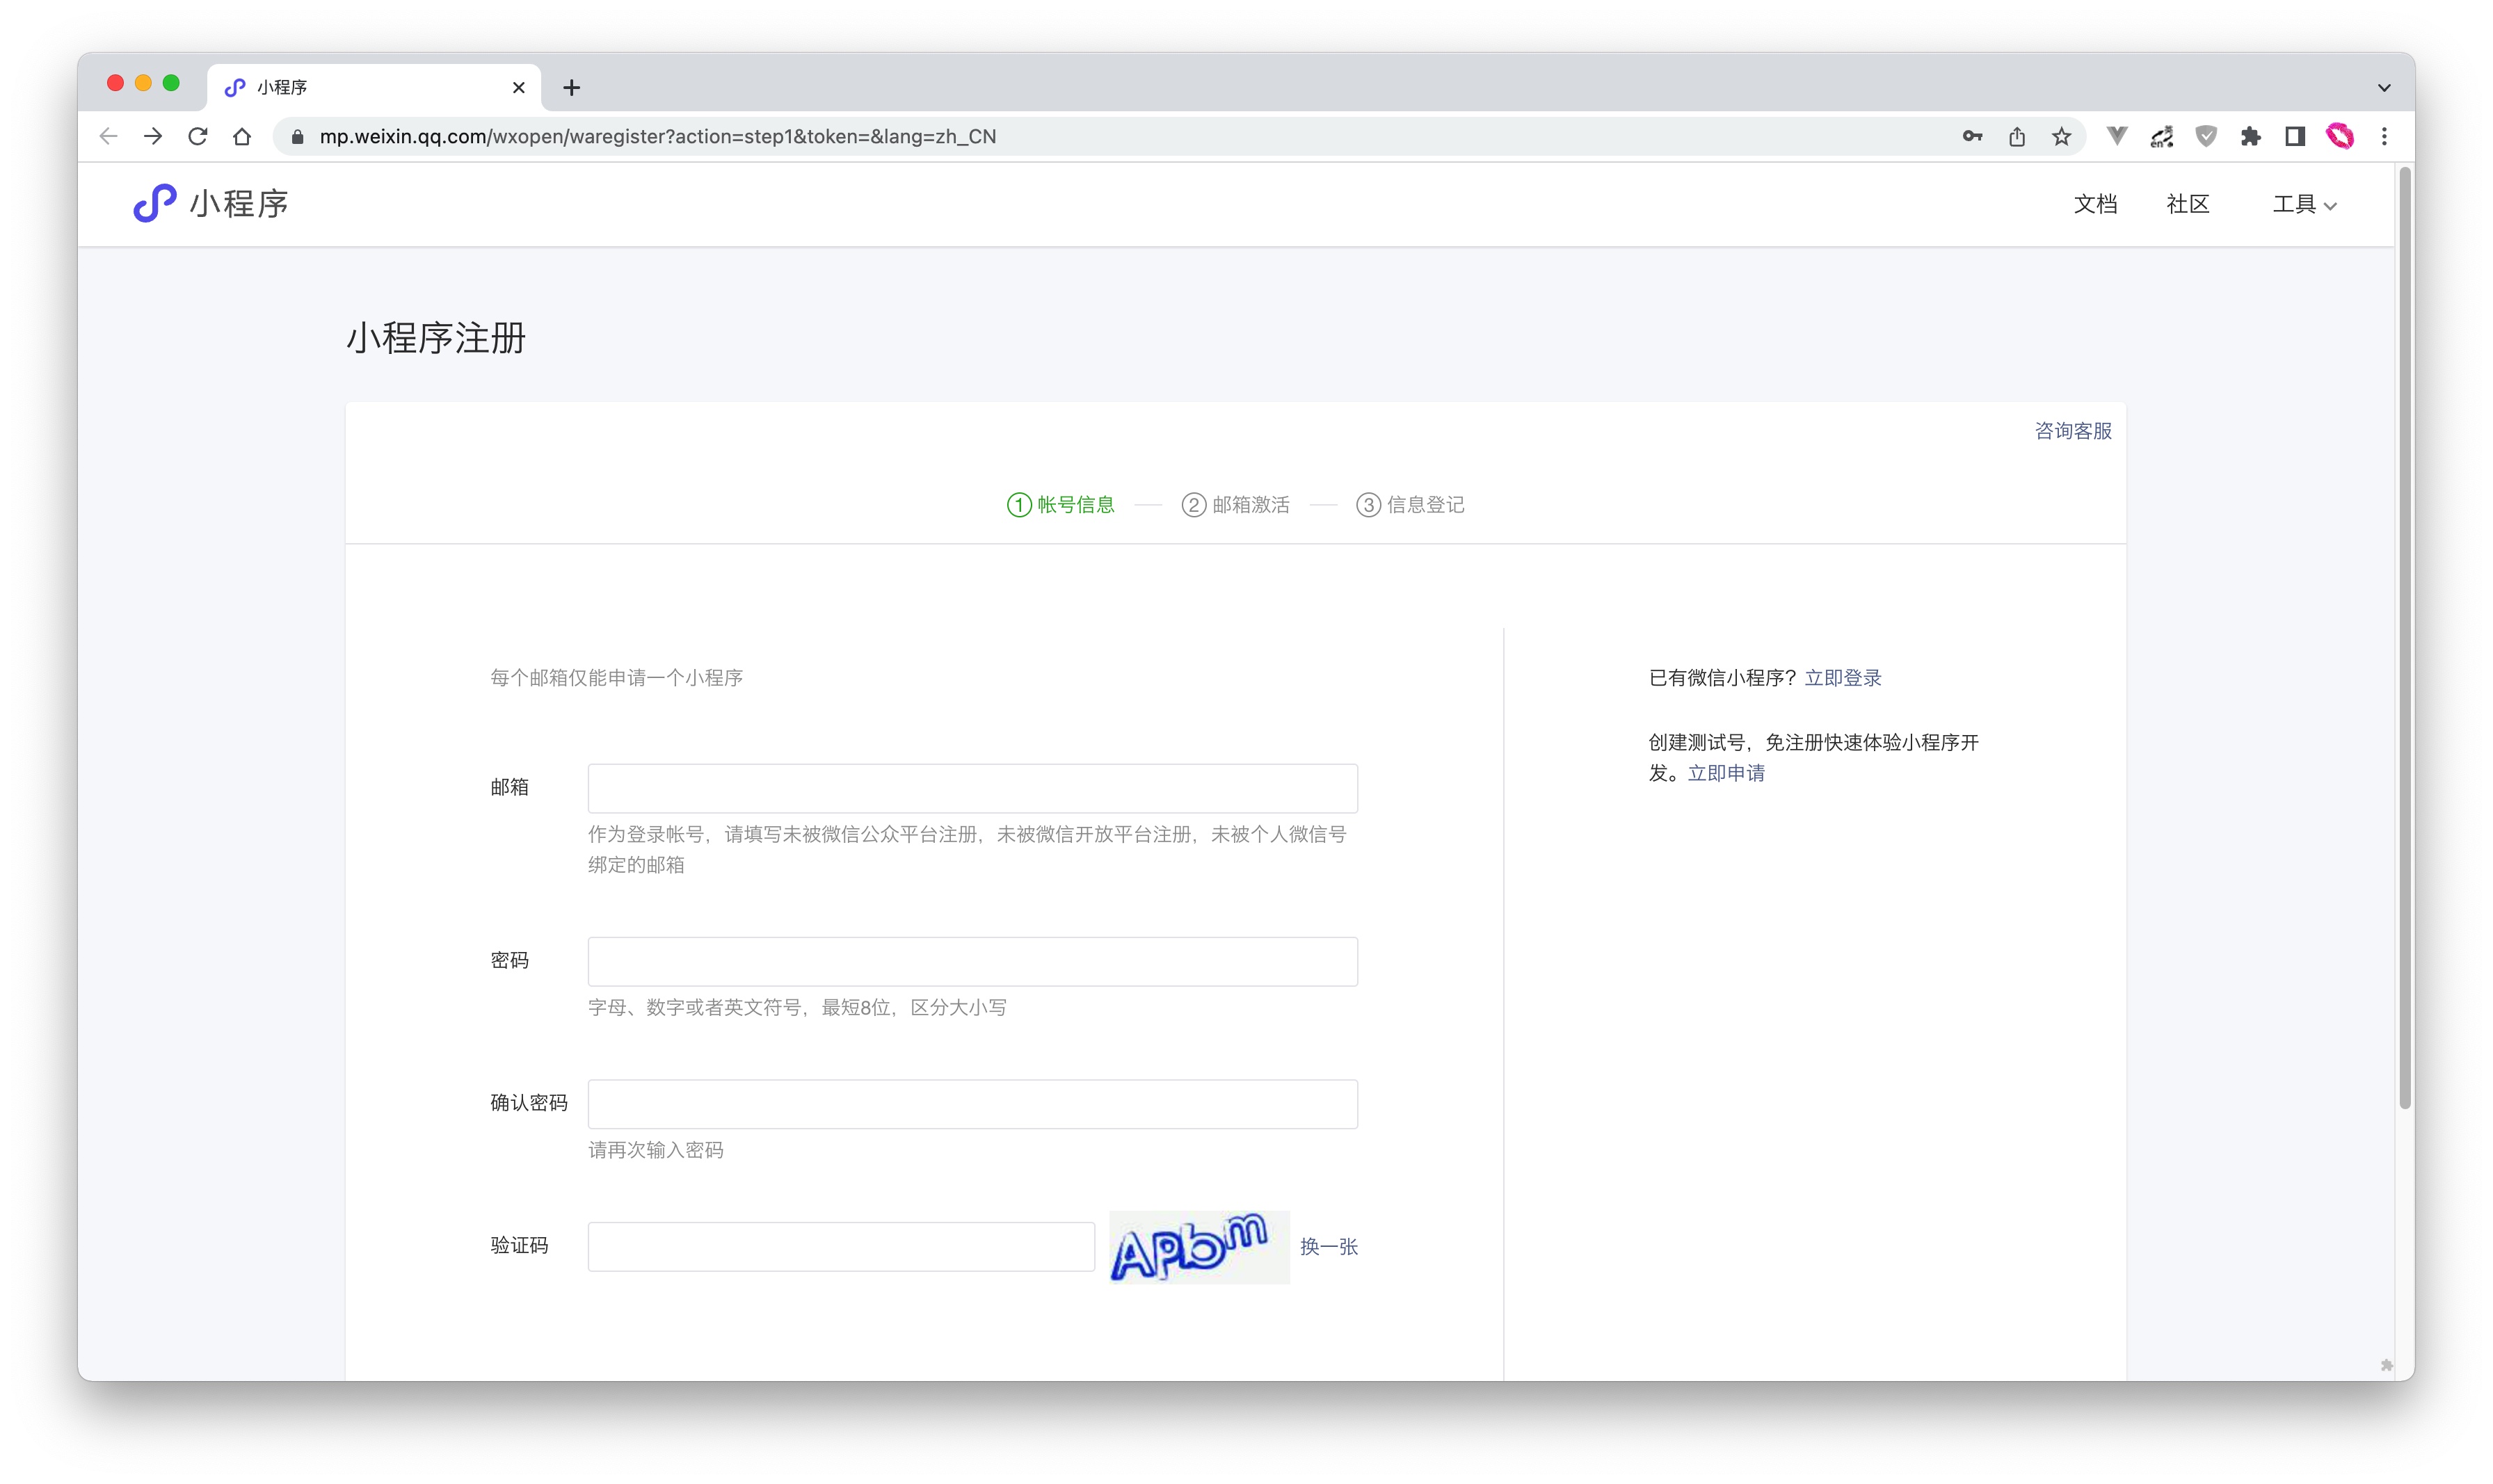Image resolution: width=2493 pixels, height=1484 pixels.
Task: Open the share page icon
Action: [2017, 136]
